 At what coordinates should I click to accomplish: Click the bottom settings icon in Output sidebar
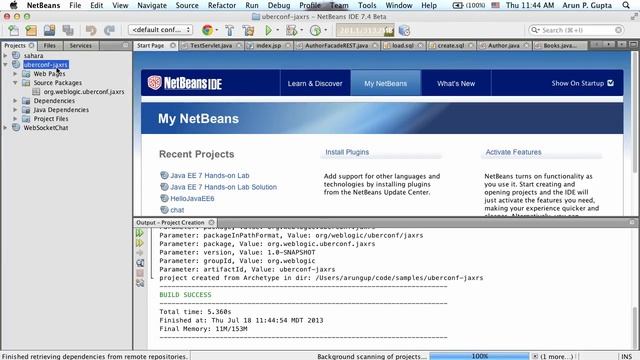[x=140, y=282]
